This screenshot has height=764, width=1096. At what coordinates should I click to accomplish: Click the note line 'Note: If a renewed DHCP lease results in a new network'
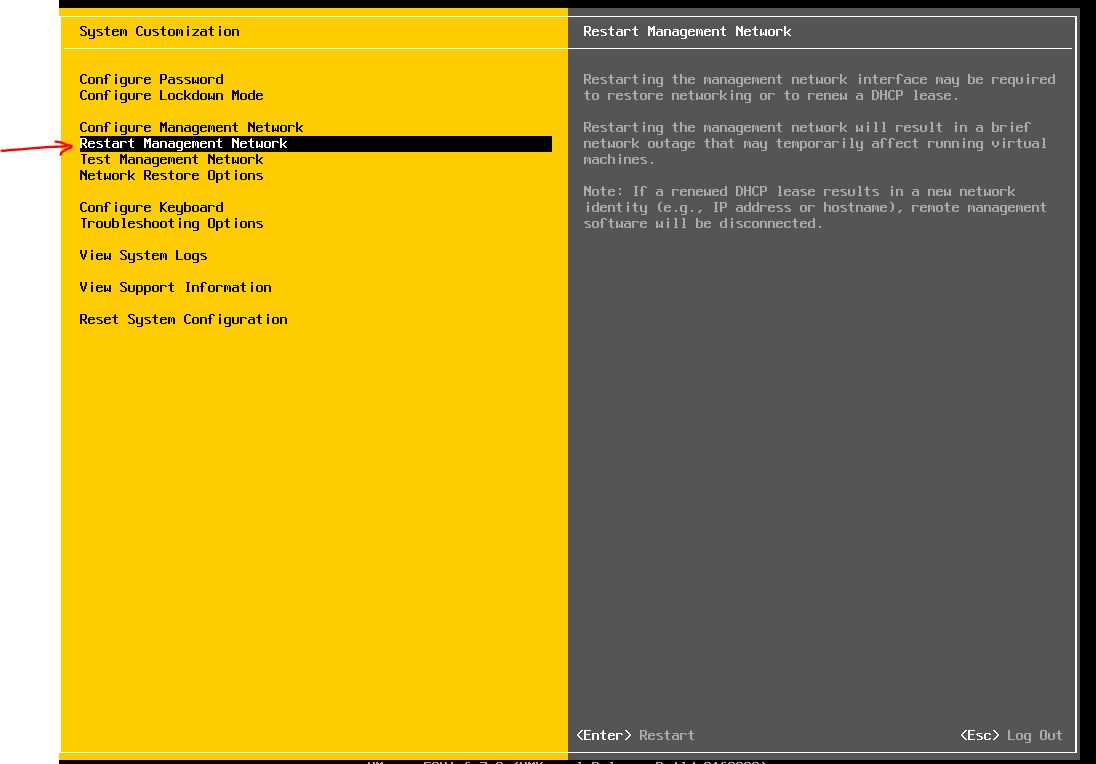coord(799,192)
